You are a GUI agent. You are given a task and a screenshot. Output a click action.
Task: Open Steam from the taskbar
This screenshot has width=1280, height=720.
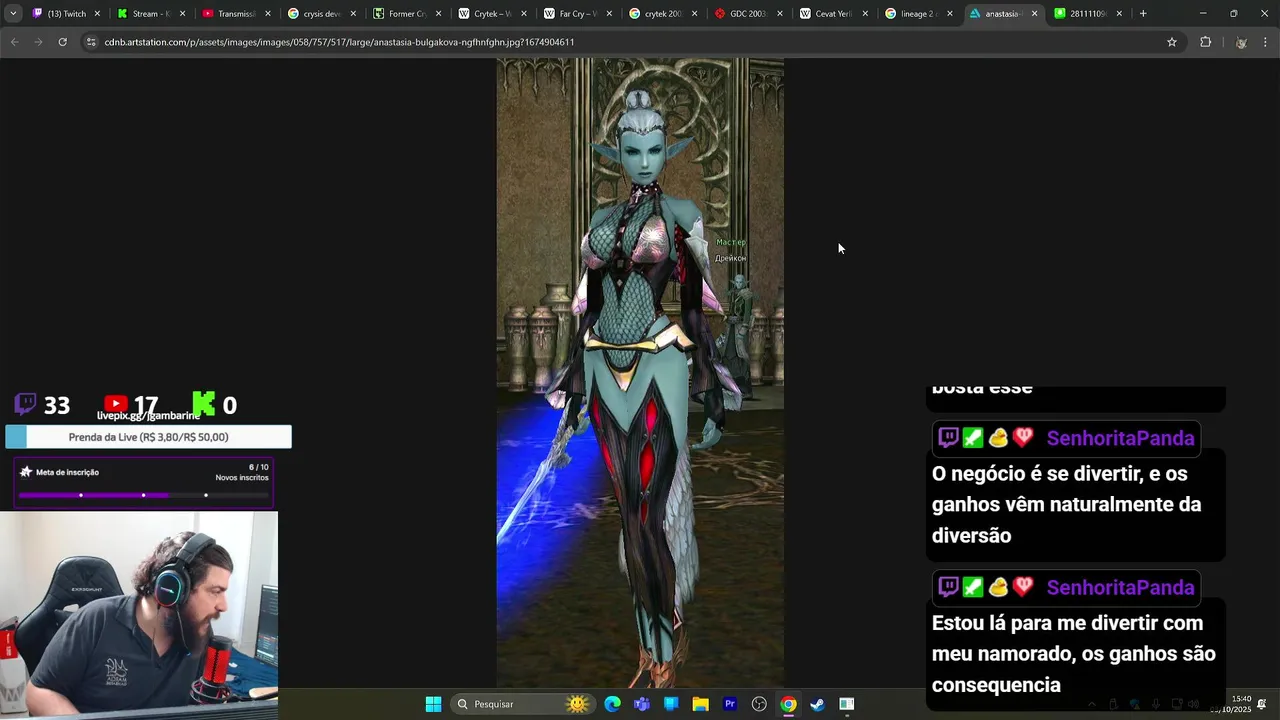pyautogui.click(x=817, y=704)
